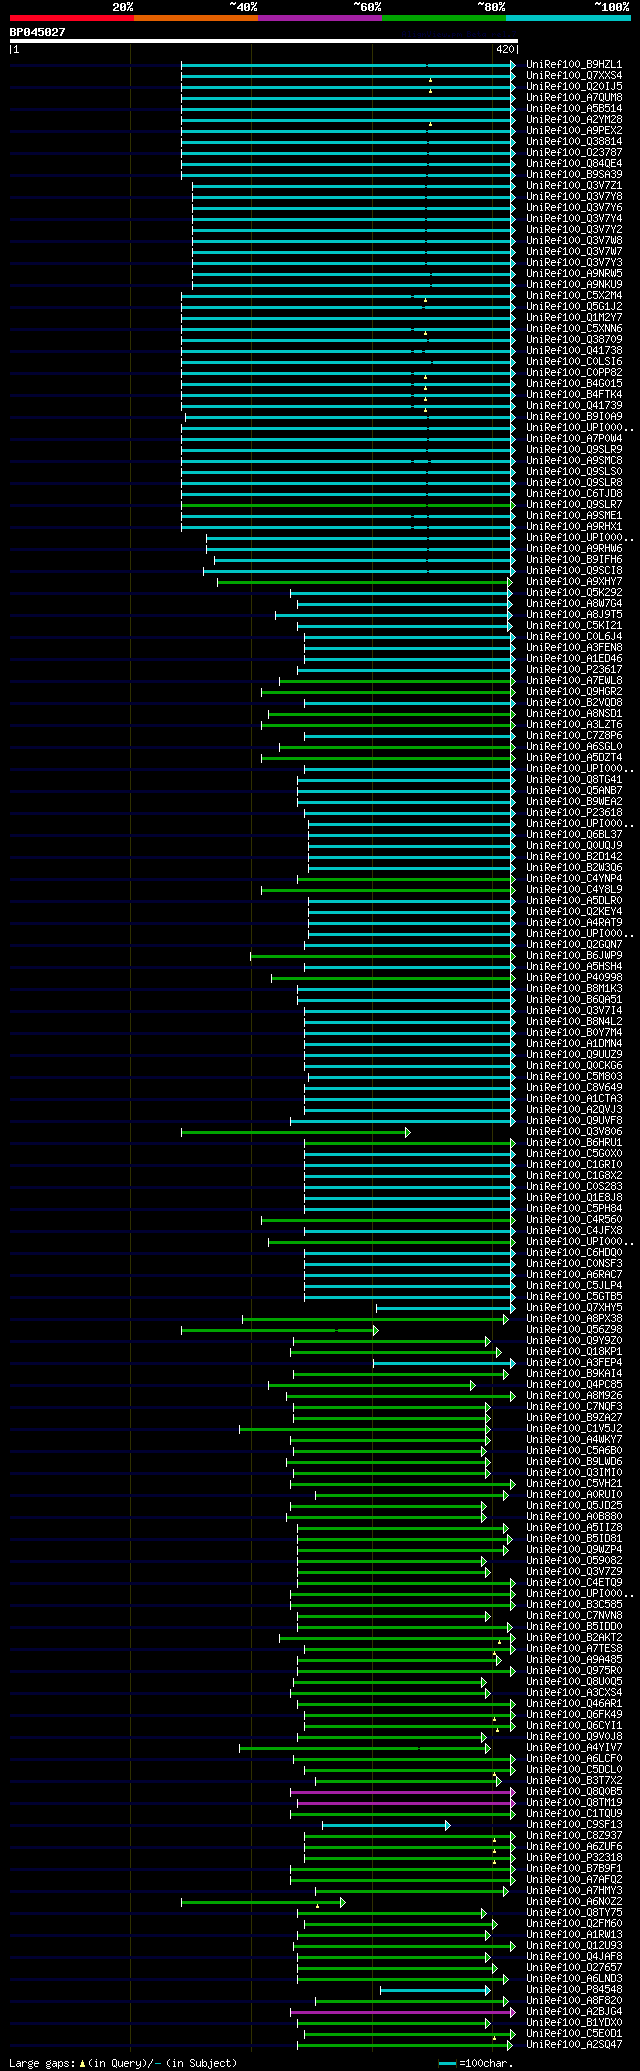This screenshot has width=640, height=2071.
Task: Select hit label UniRef100_C4ETQ9
Action: [x=574, y=1582]
